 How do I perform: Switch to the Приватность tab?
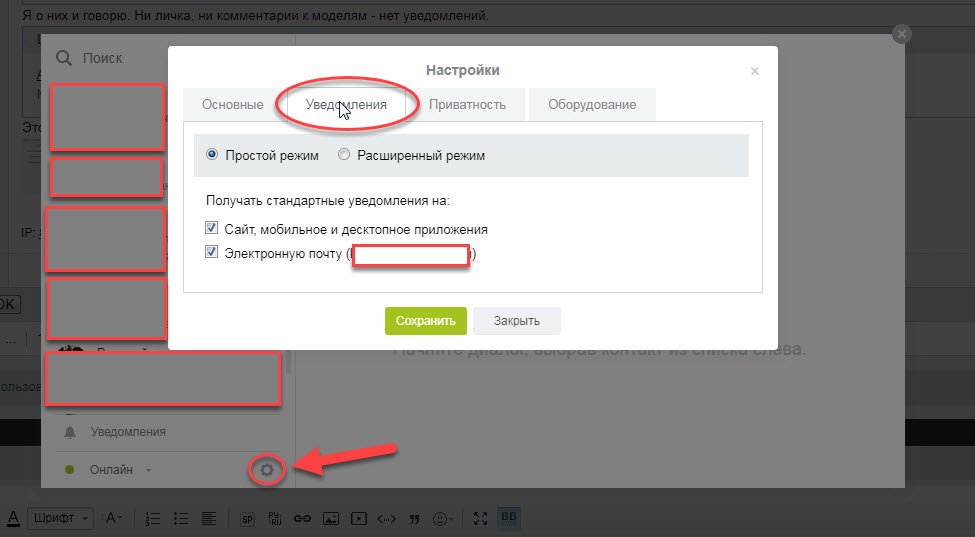coord(467,104)
